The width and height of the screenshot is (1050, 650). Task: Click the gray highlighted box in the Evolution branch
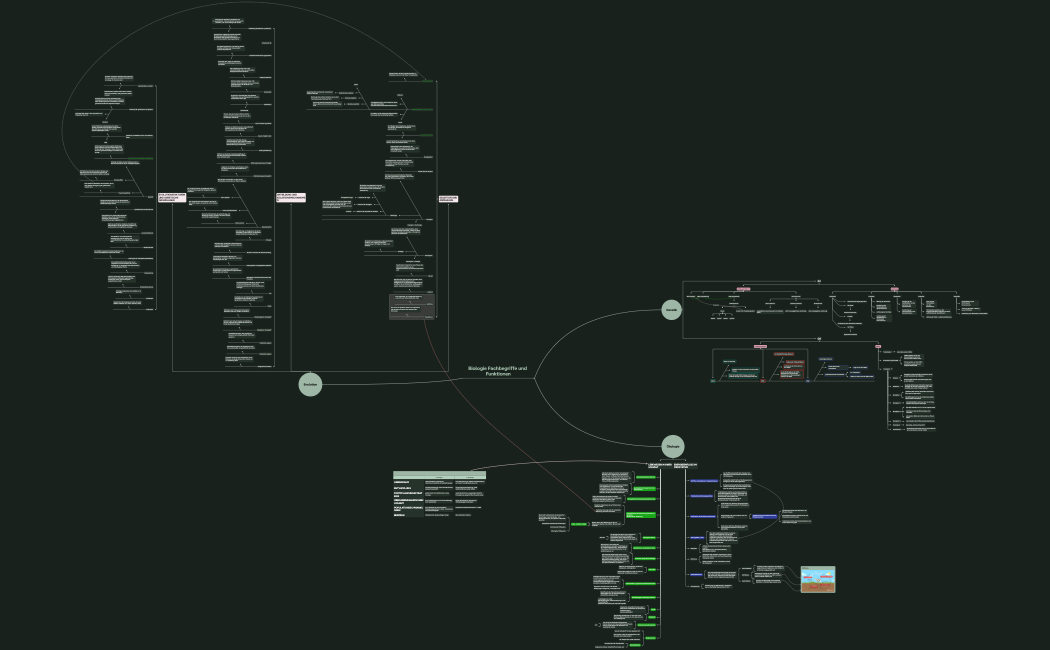412,305
